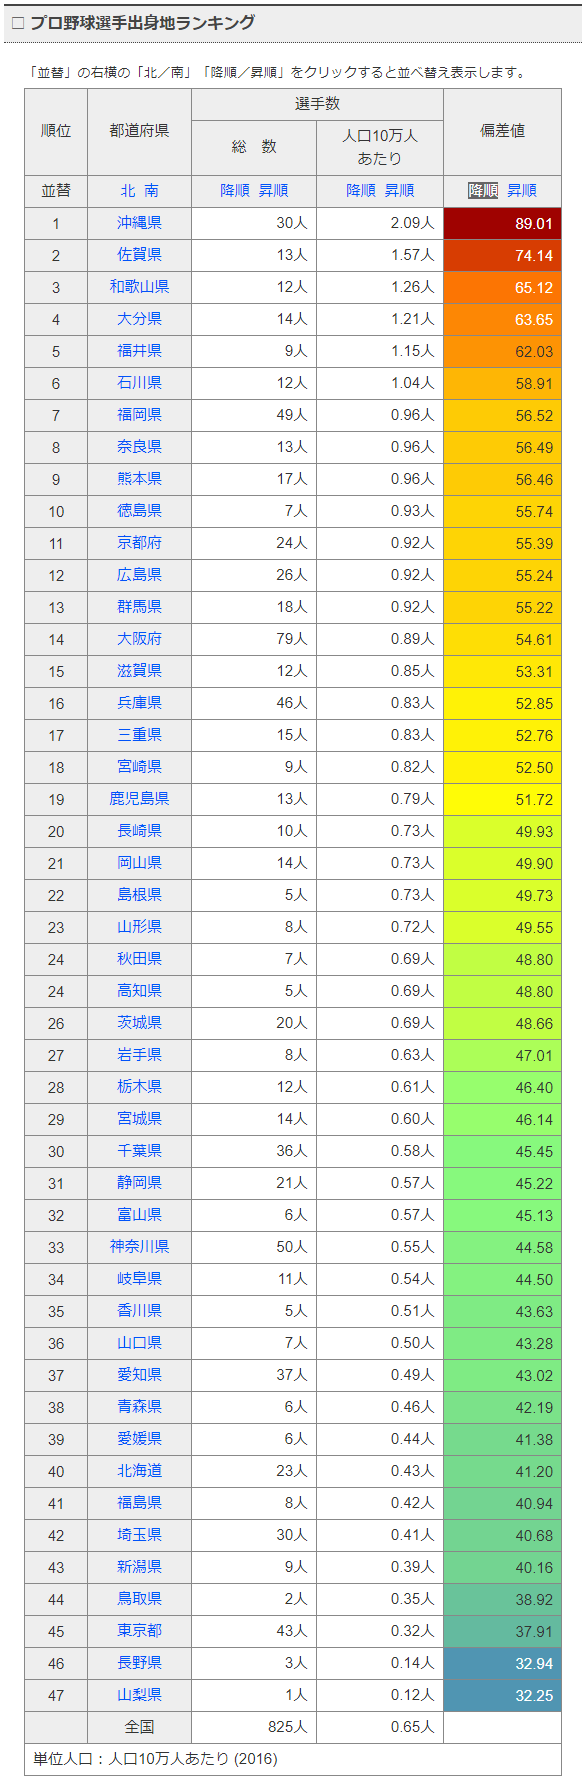
Task: Go to 宮城県 page
Action: pyautogui.click(x=139, y=1119)
